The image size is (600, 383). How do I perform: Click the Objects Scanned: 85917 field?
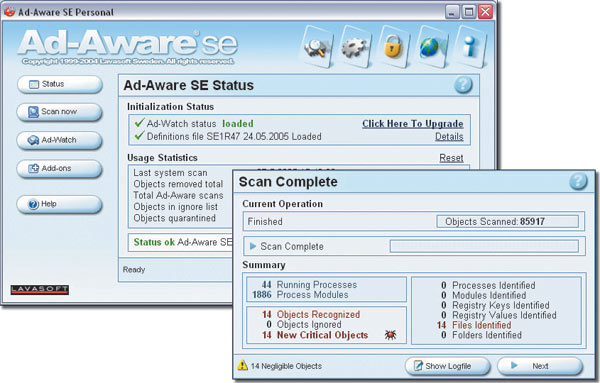[x=507, y=222]
